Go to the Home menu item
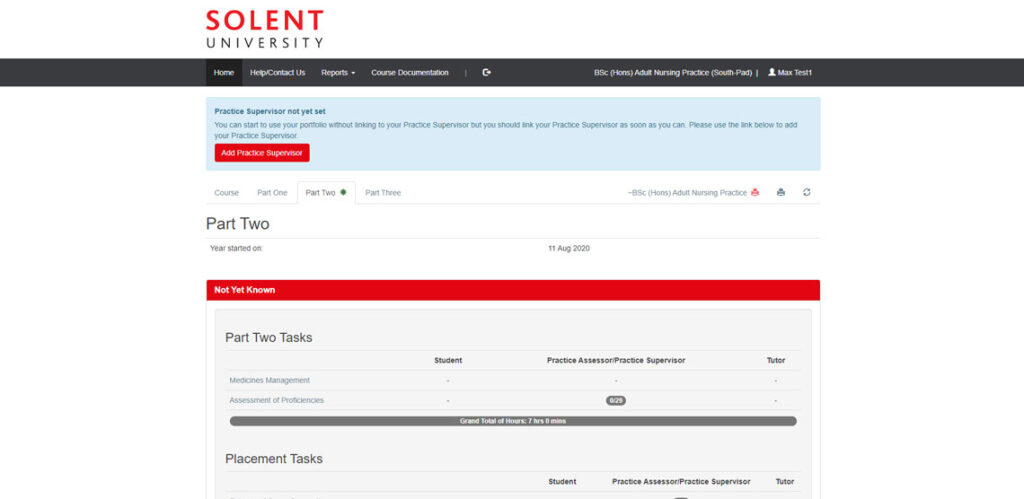Image resolution: width=1024 pixels, height=499 pixels. coord(224,72)
